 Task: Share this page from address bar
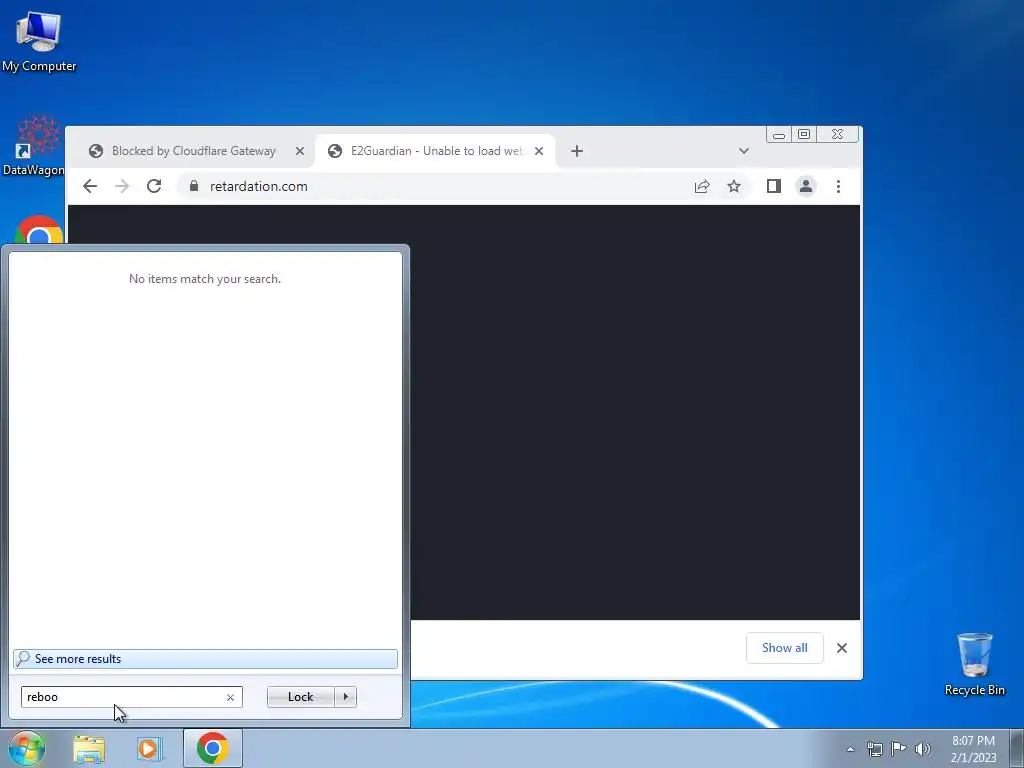[x=702, y=186]
